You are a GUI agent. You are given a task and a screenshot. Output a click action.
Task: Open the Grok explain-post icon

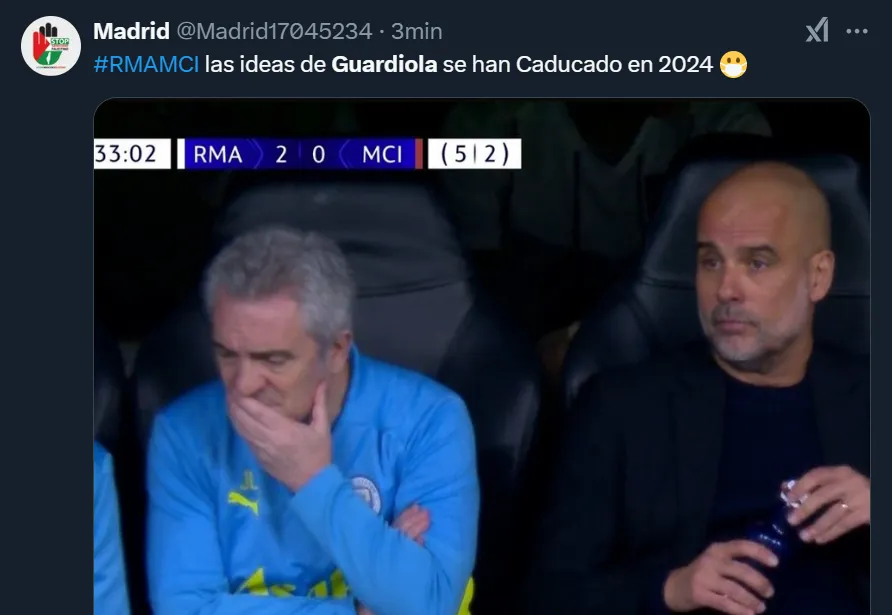pos(817,30)
